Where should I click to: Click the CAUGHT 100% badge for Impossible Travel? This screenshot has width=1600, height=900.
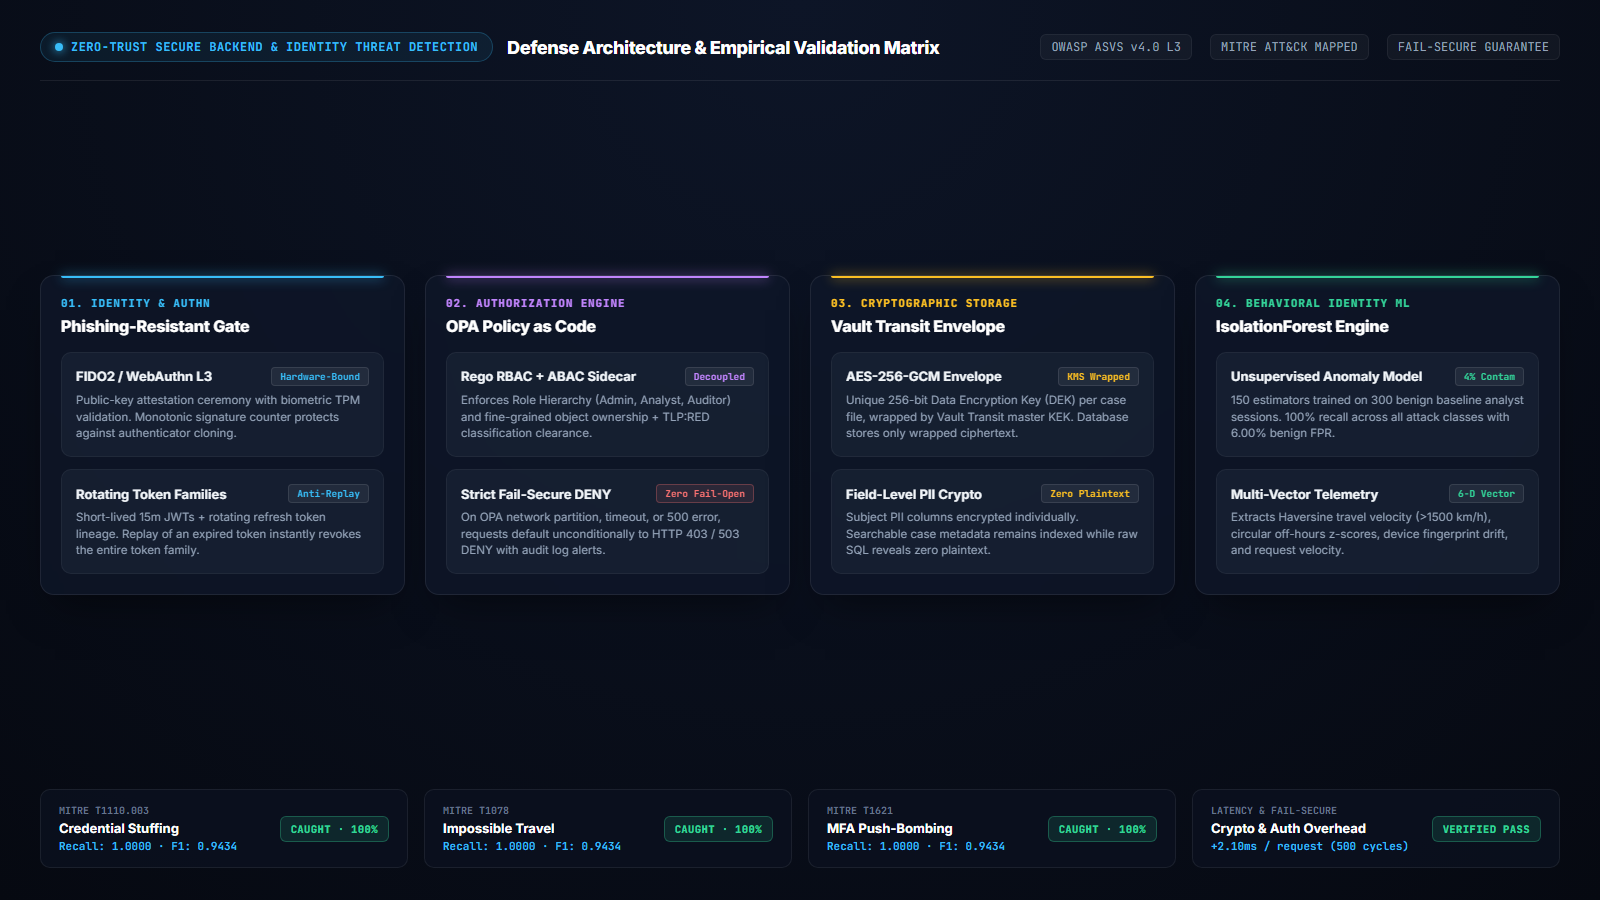point(718,829)
